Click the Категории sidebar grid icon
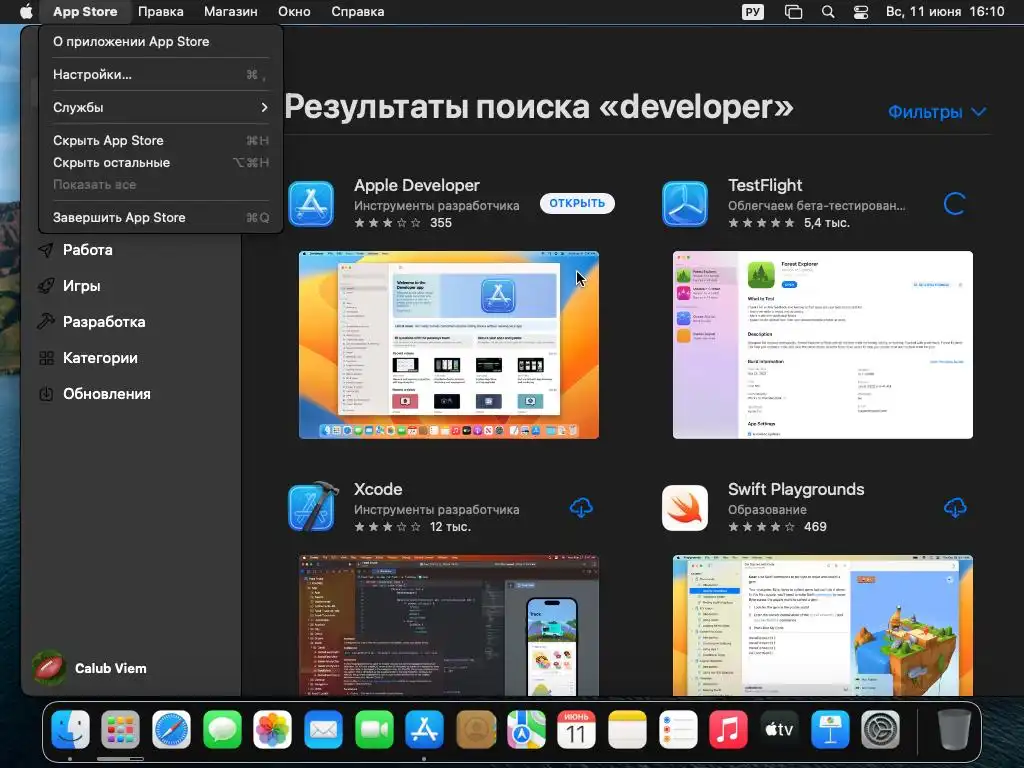 [46, 358]
